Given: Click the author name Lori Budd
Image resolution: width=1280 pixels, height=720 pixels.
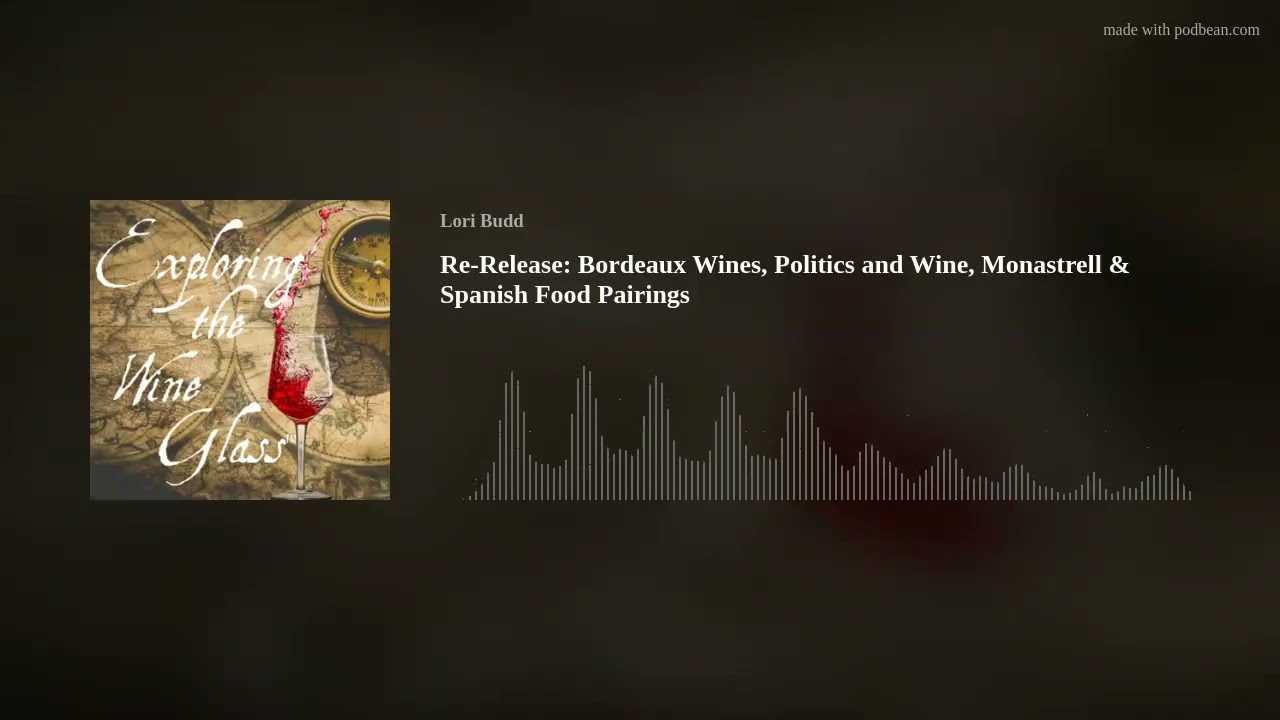Looking at the screenshot, I should tap(482, 221).
